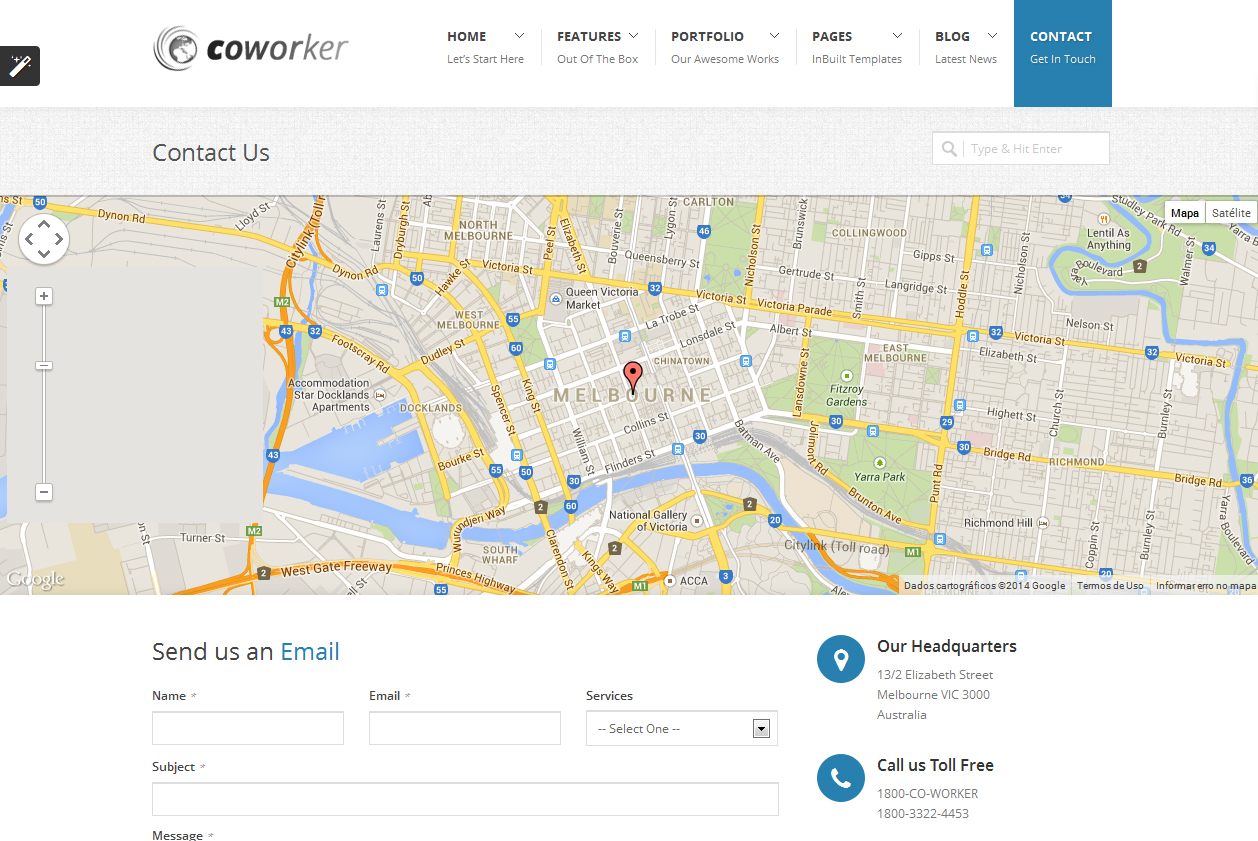Click the map pan control arrows
Viewport: 1258px width, 841px height.
pos(44,240)
